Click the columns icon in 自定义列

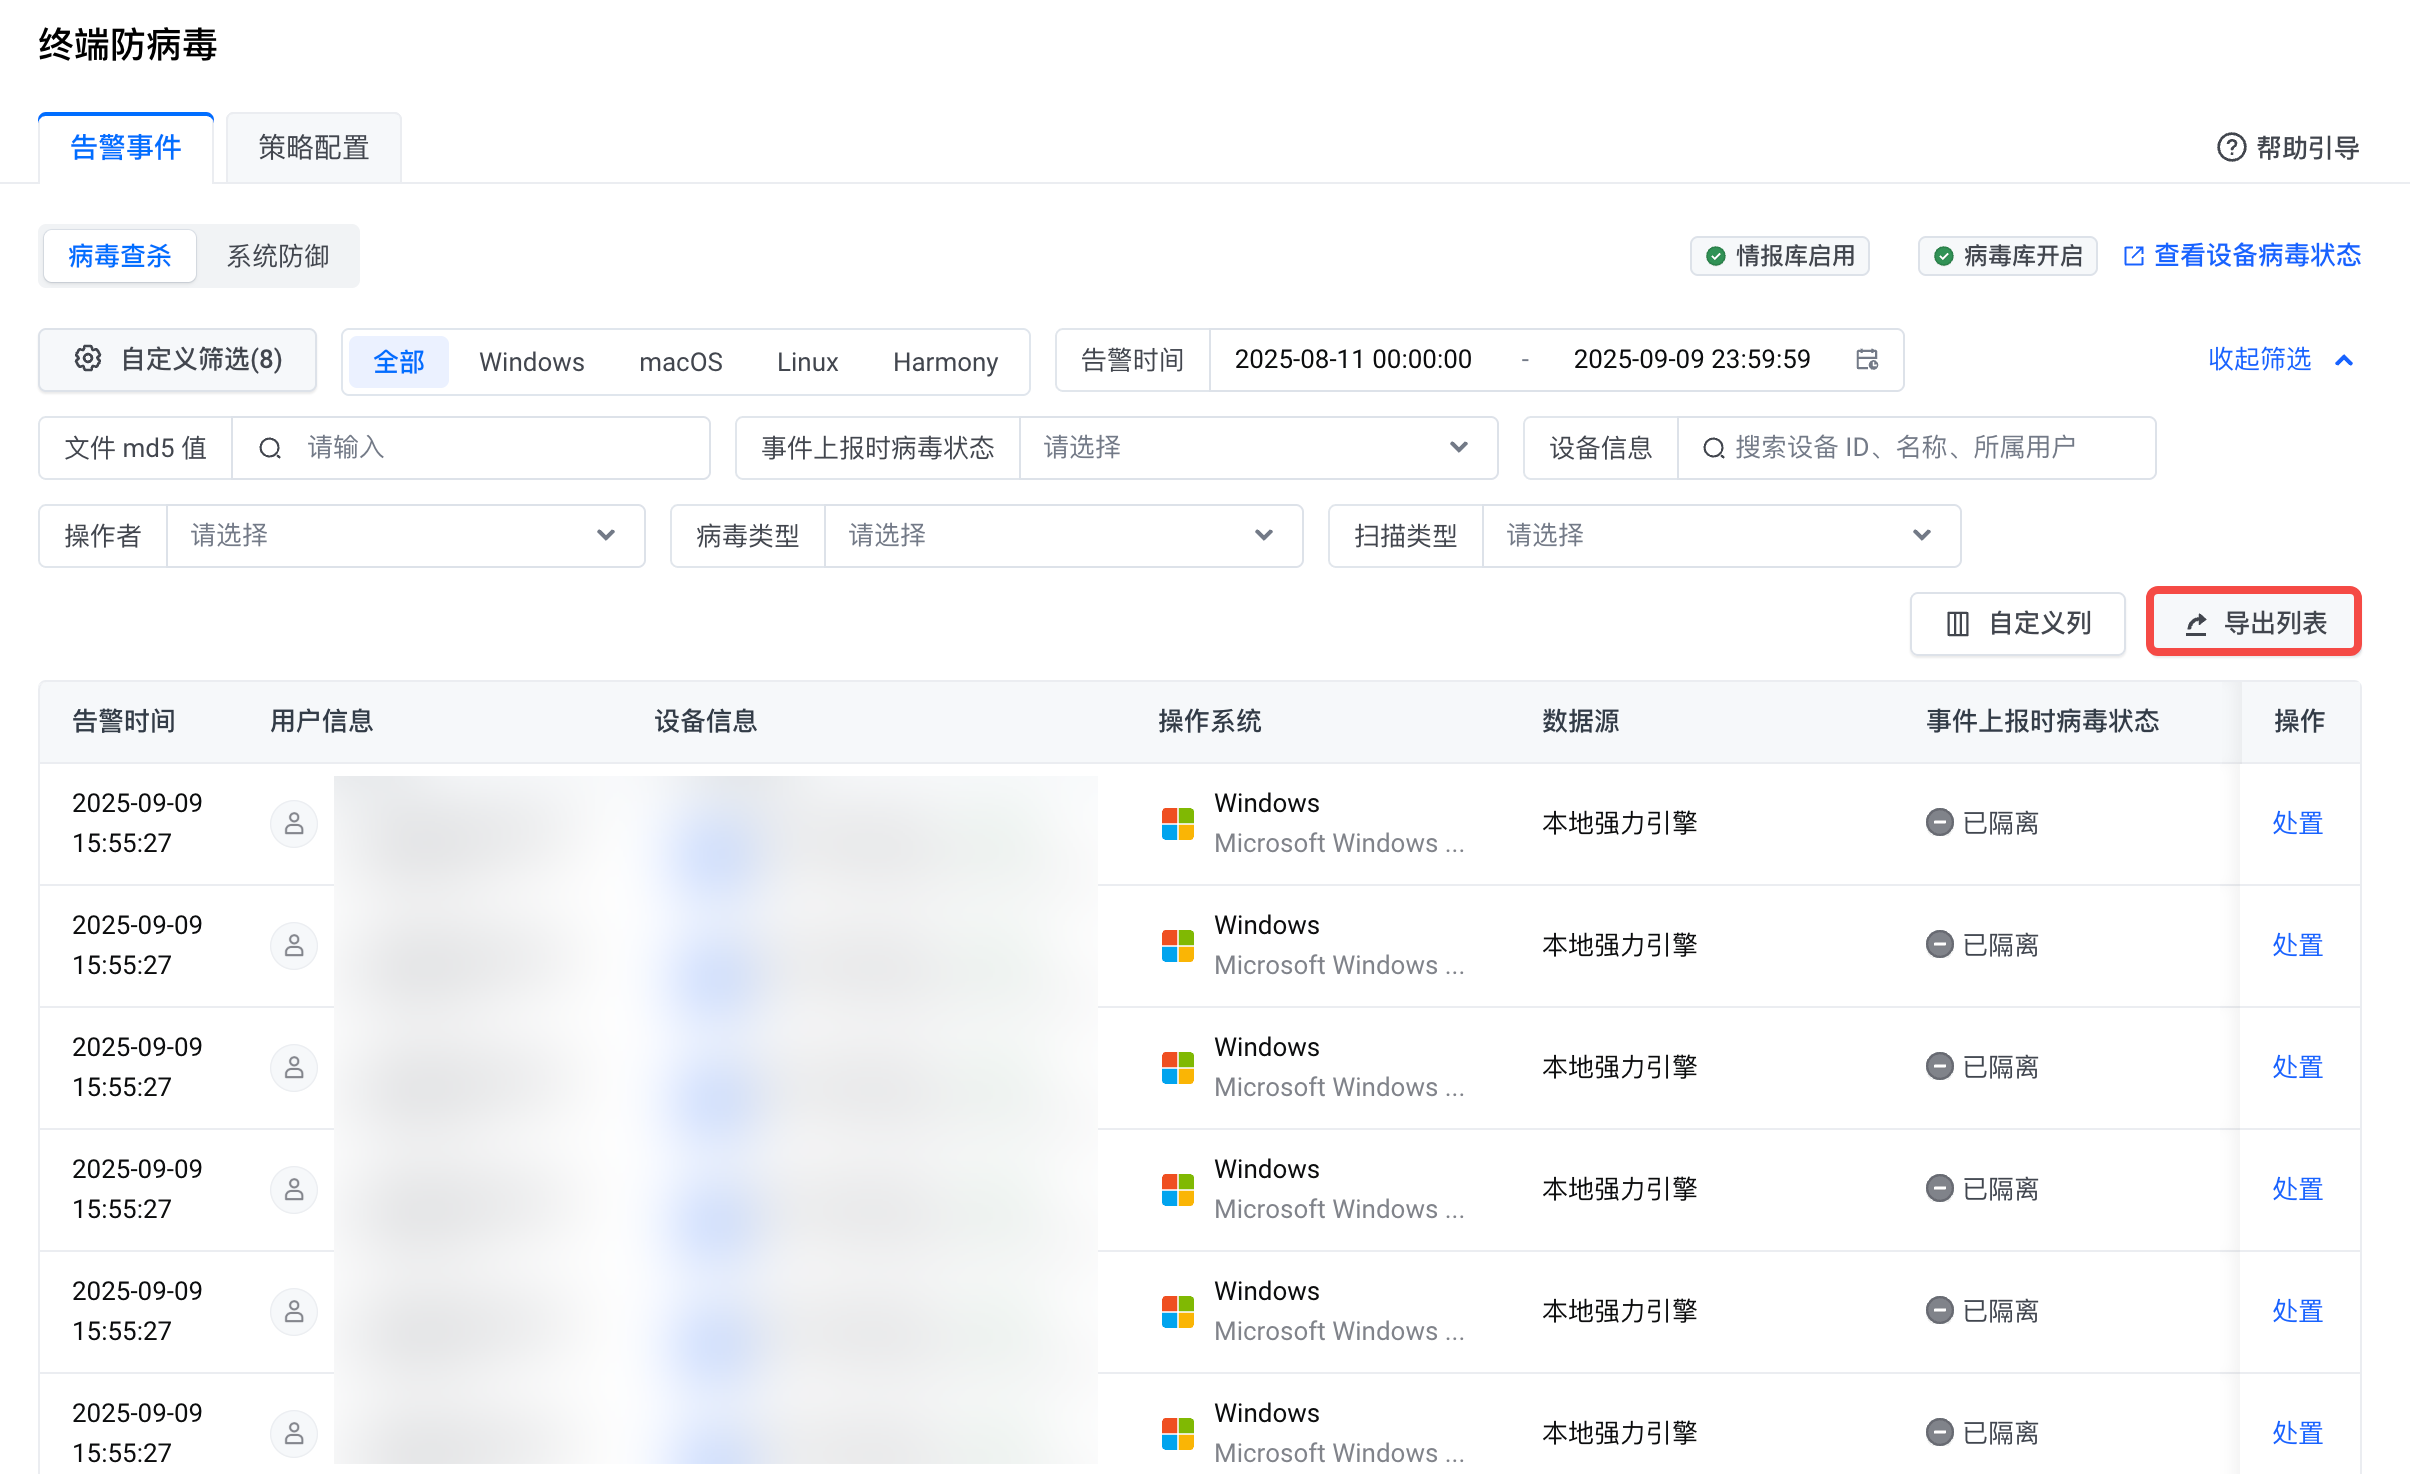(1957, 624)
